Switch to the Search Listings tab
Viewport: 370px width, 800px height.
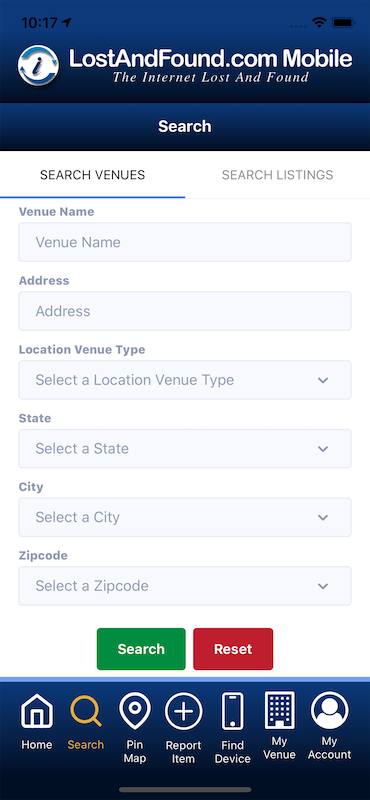point(278,175)
